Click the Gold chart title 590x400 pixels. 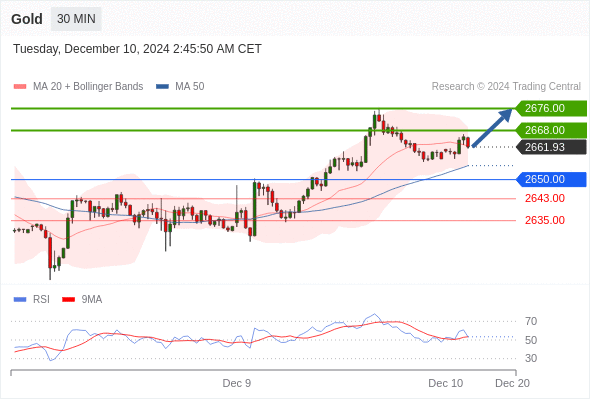[27, 19]
